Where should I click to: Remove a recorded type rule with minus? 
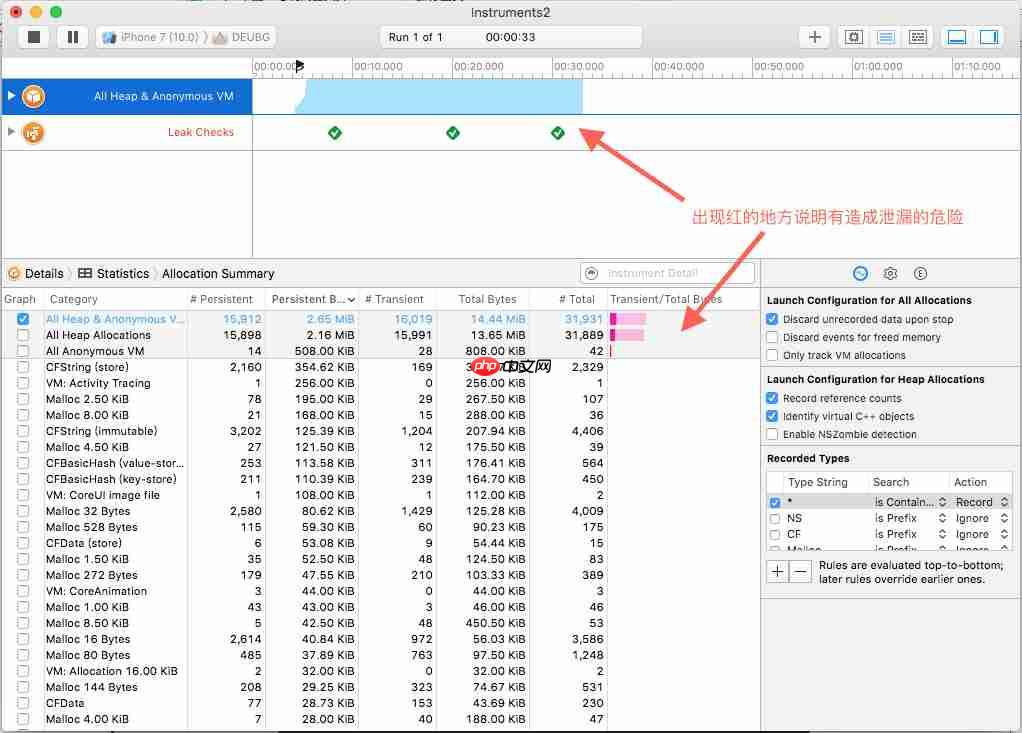point(800,571)
